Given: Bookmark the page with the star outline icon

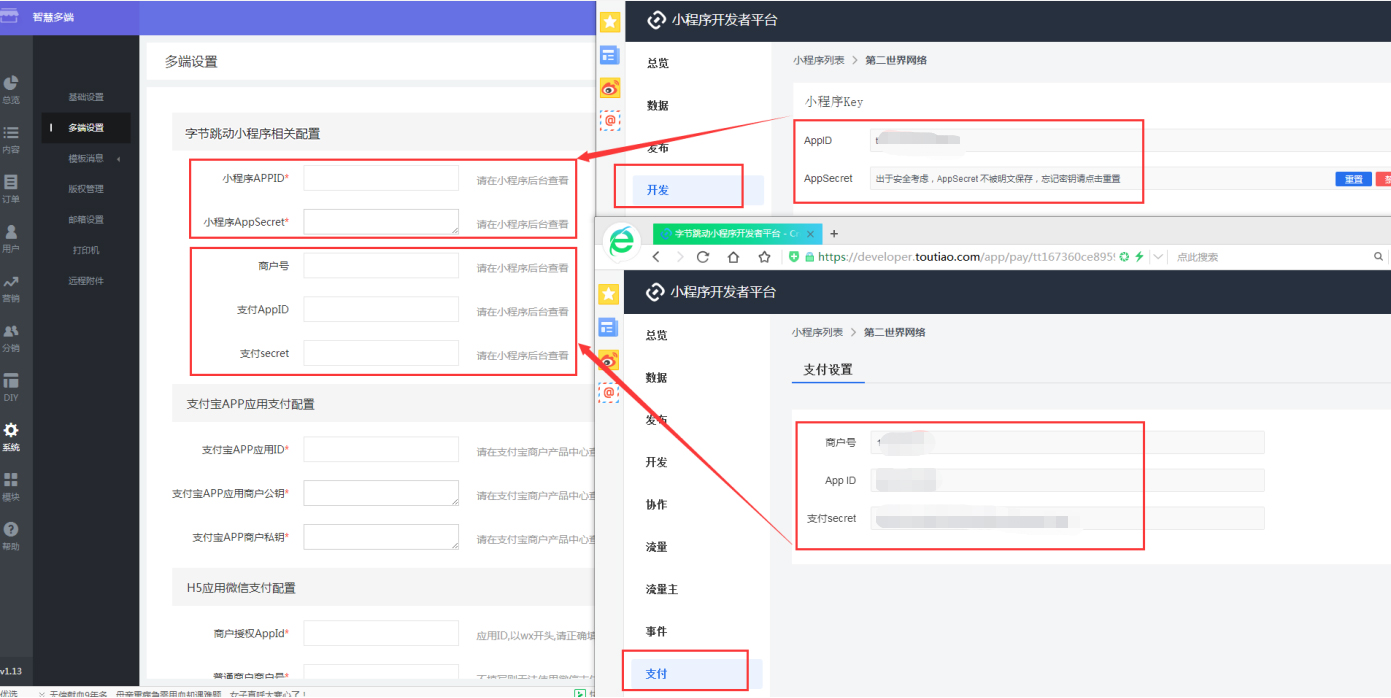Looking at the screenshot, I should point(765,257).
